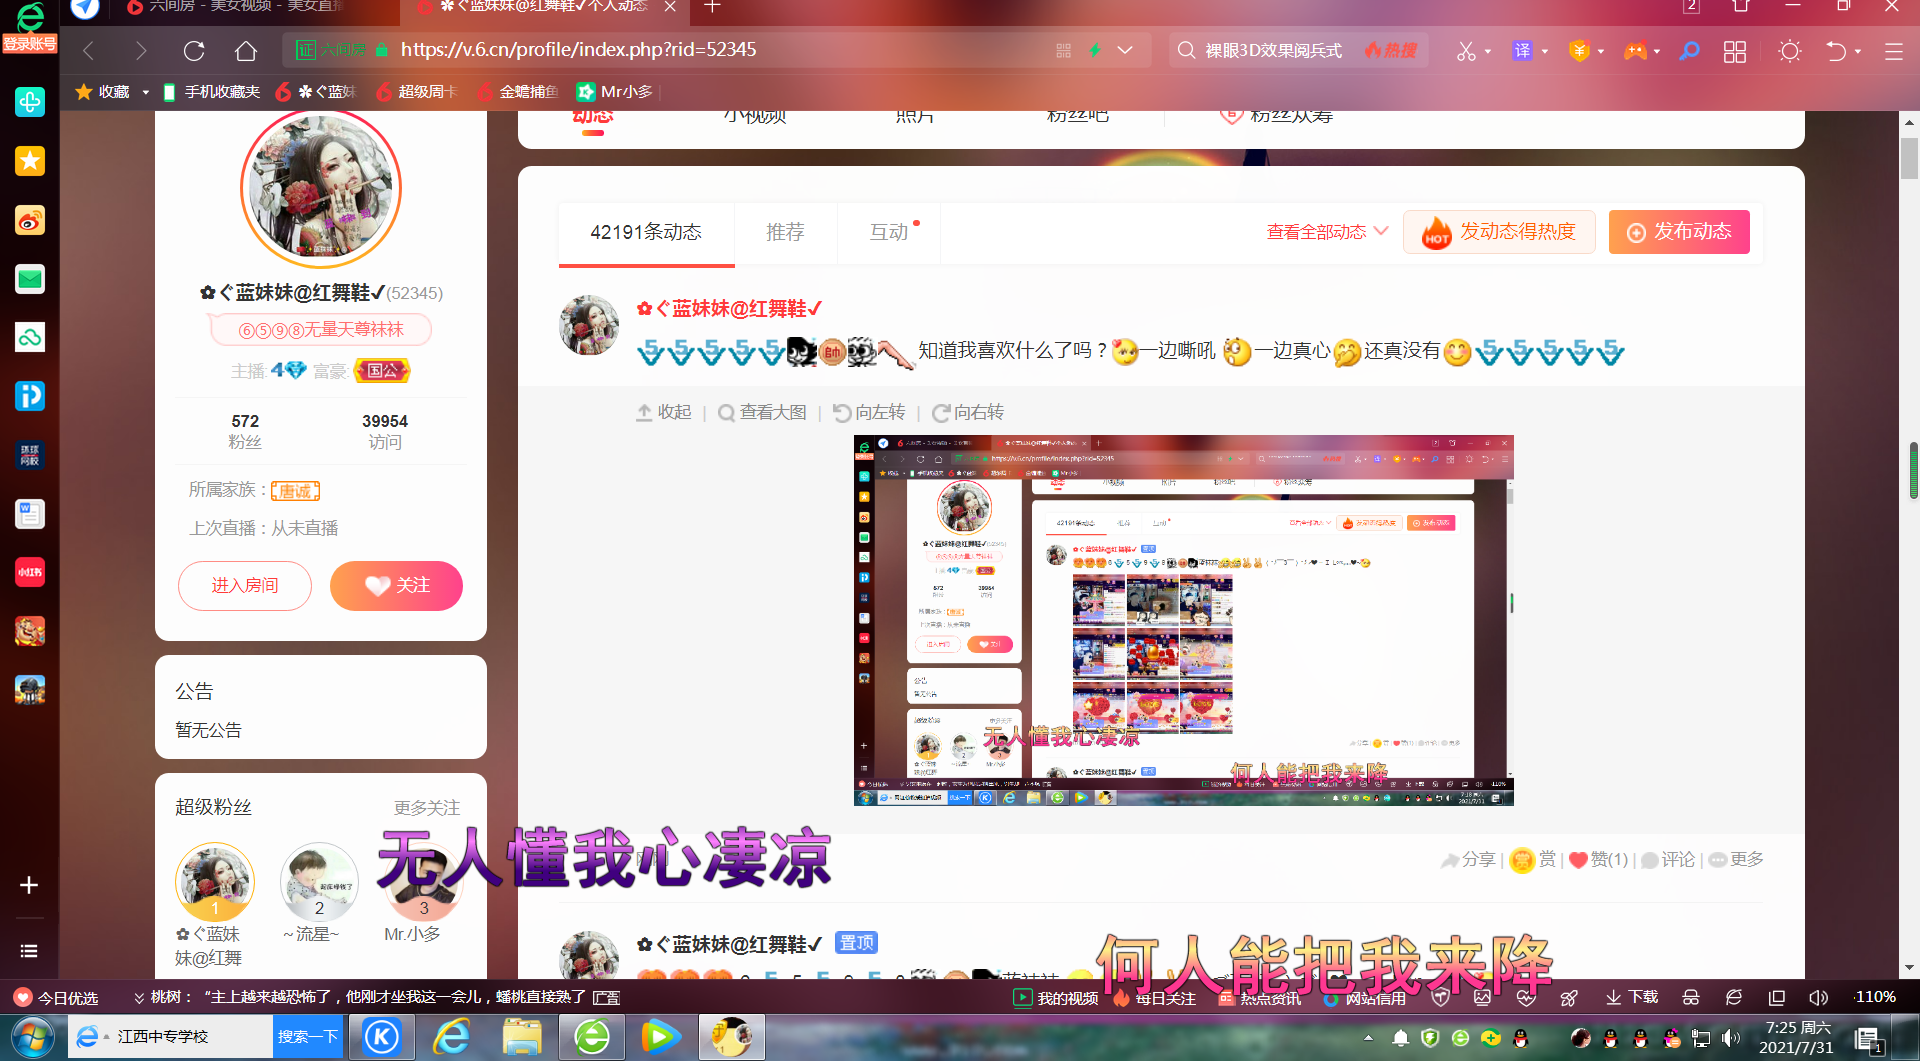Open the 110% page zoom control

1875,997
